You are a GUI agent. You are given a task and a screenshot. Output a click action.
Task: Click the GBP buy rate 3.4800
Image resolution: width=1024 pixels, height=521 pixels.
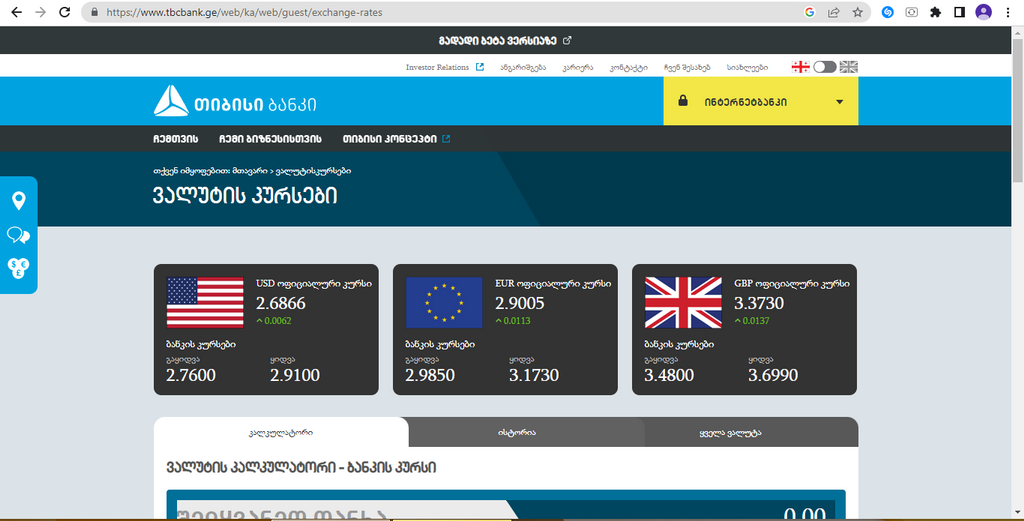pyautogui.click(x=669, y=375)
